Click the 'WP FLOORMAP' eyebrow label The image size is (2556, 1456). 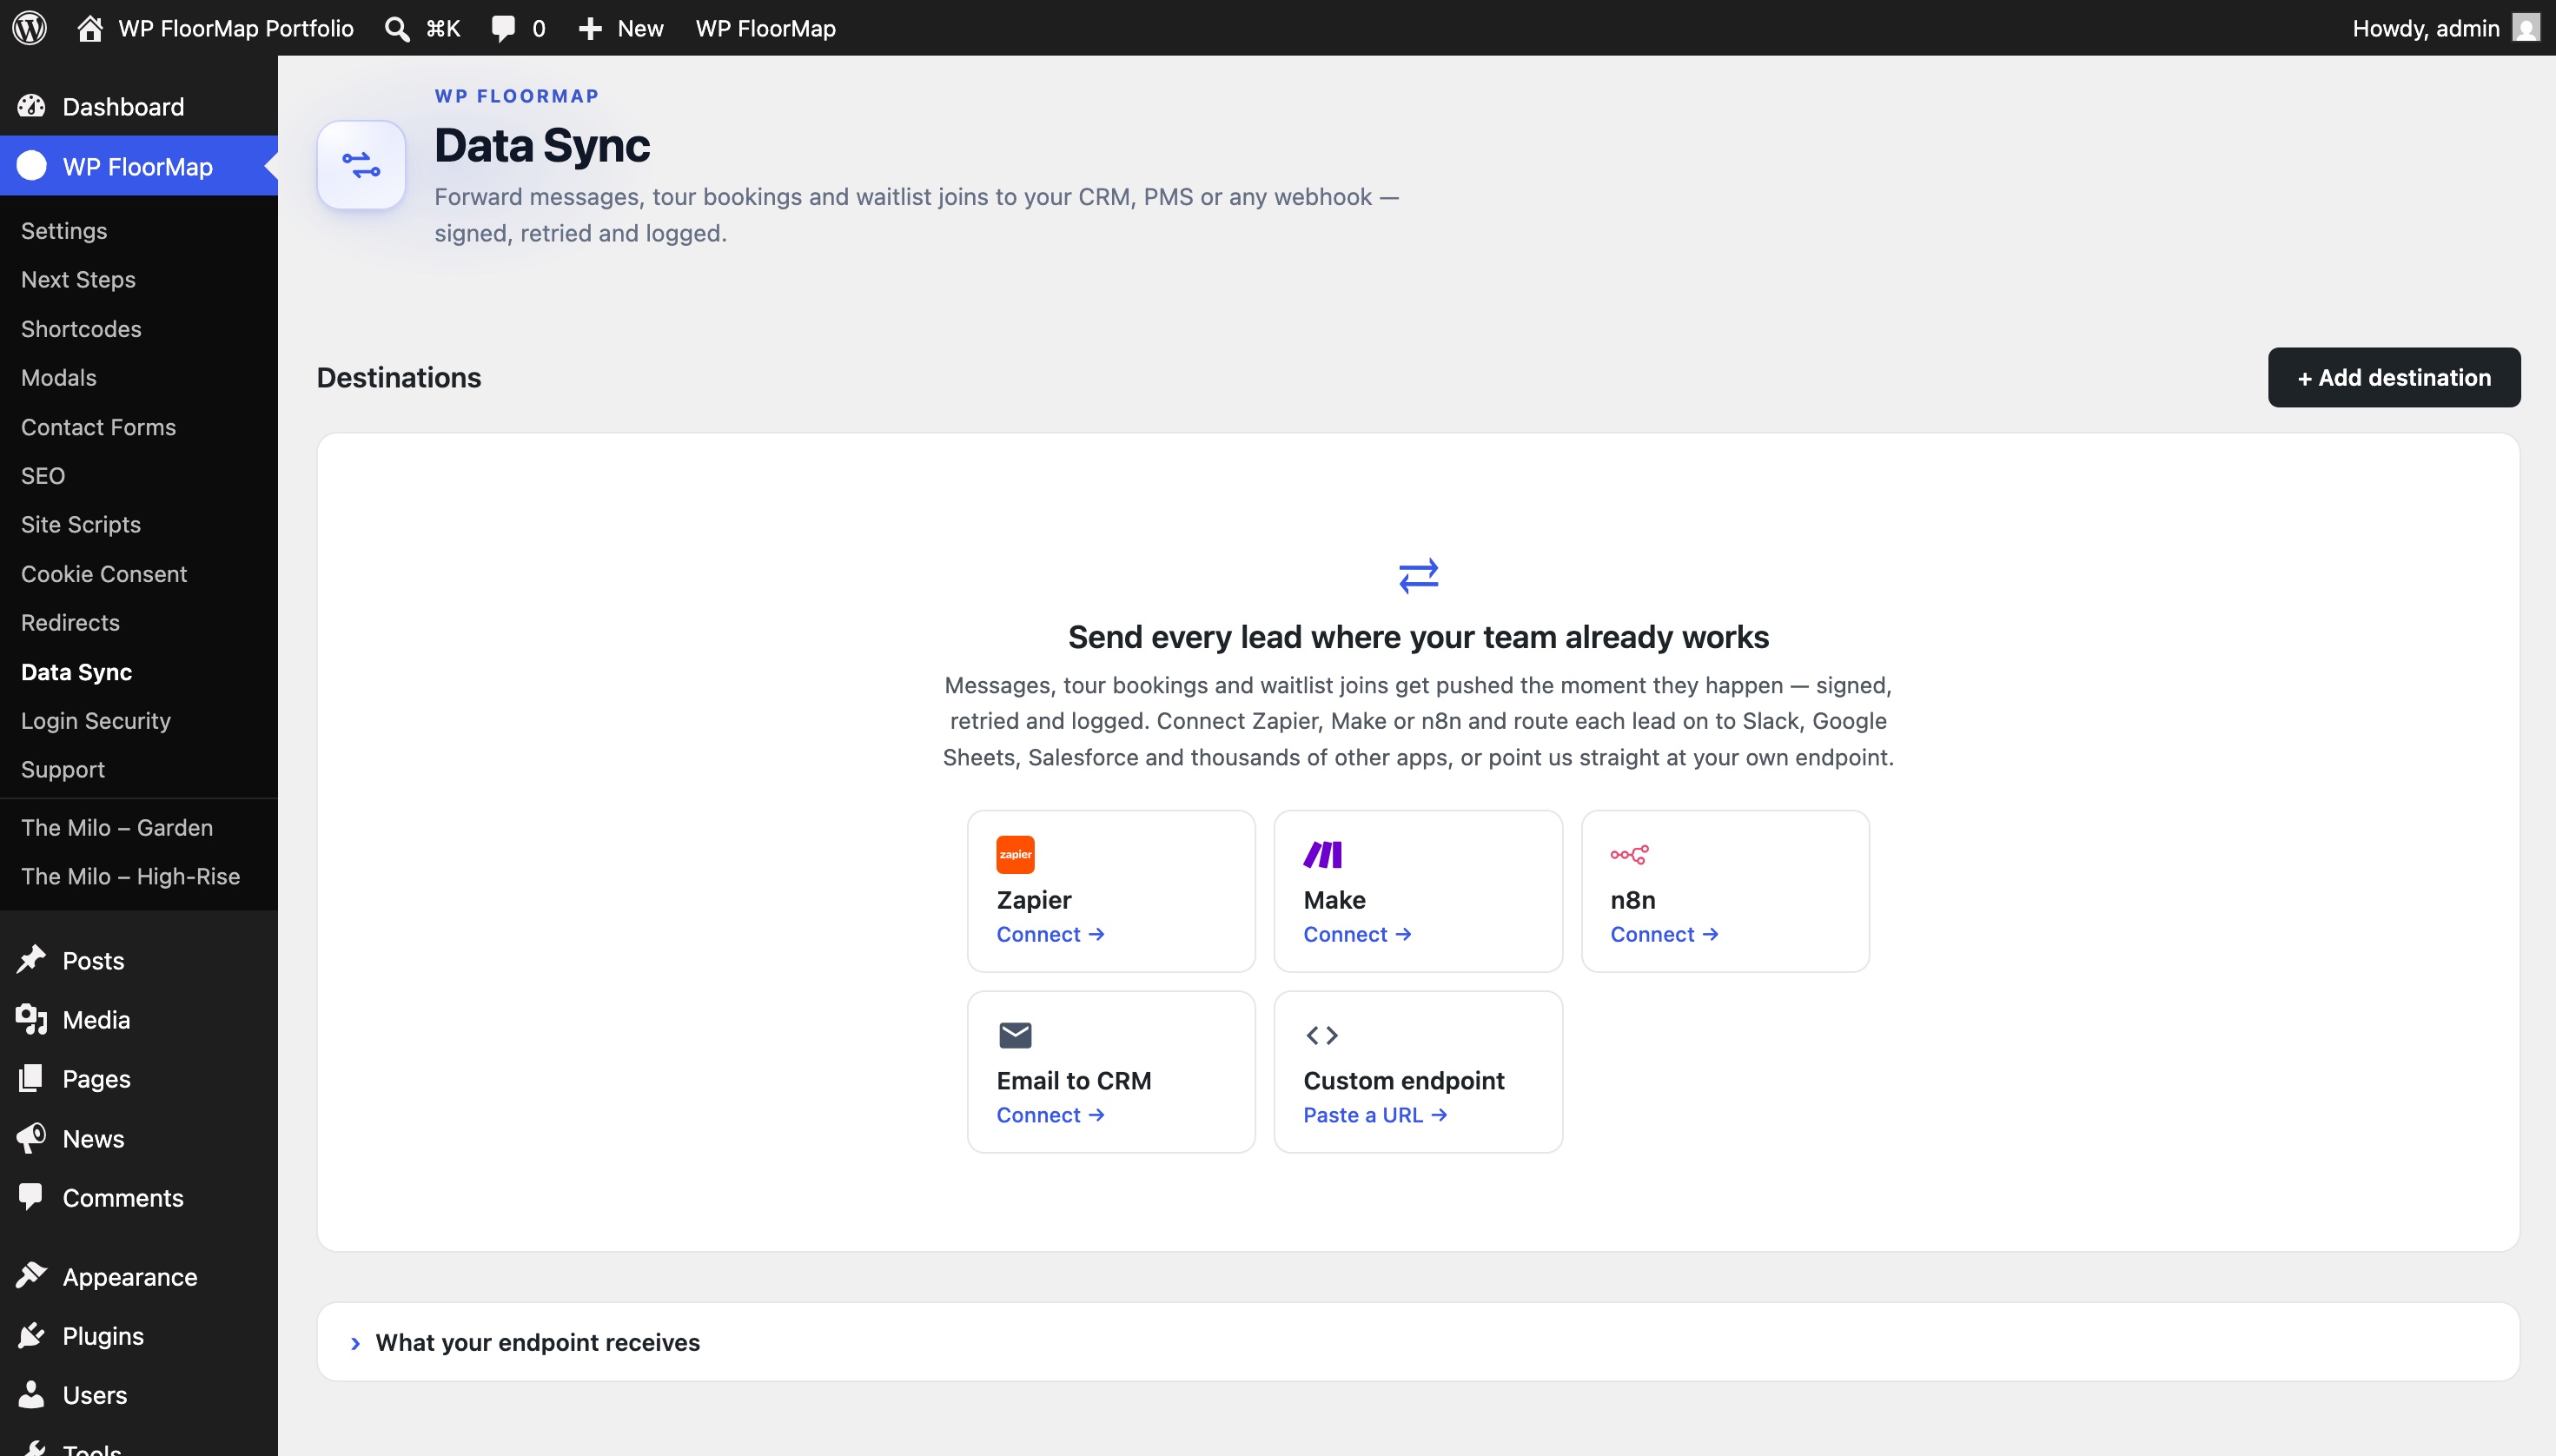point(516,96)
